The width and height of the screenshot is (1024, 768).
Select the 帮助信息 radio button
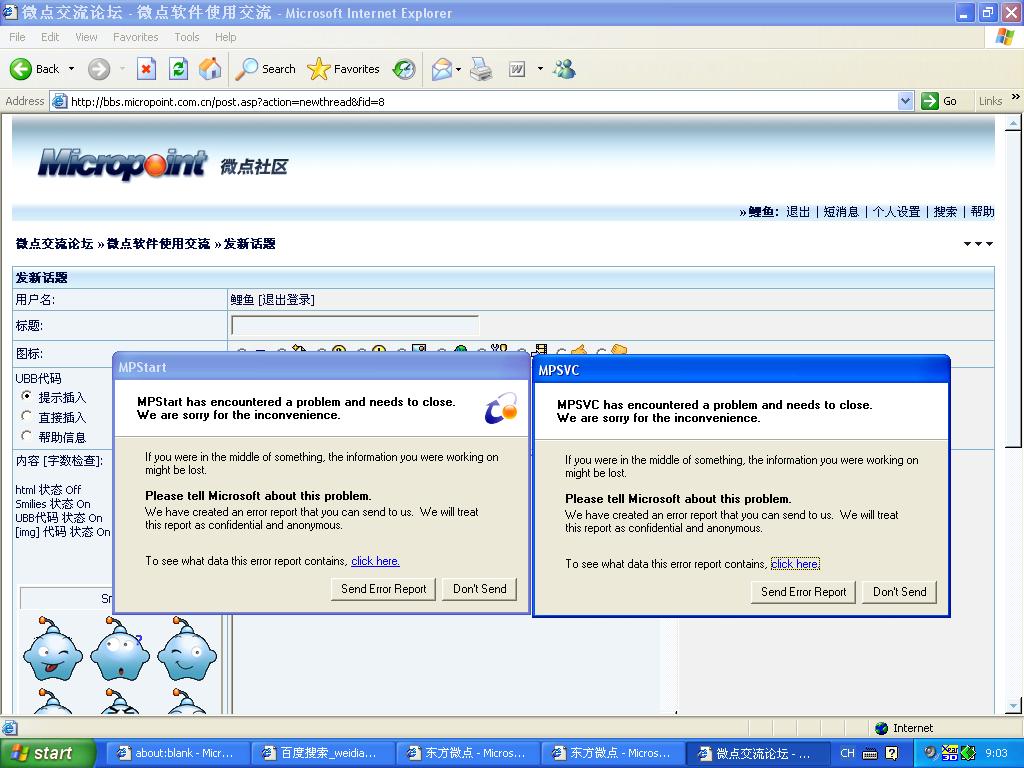click(26, 436)
